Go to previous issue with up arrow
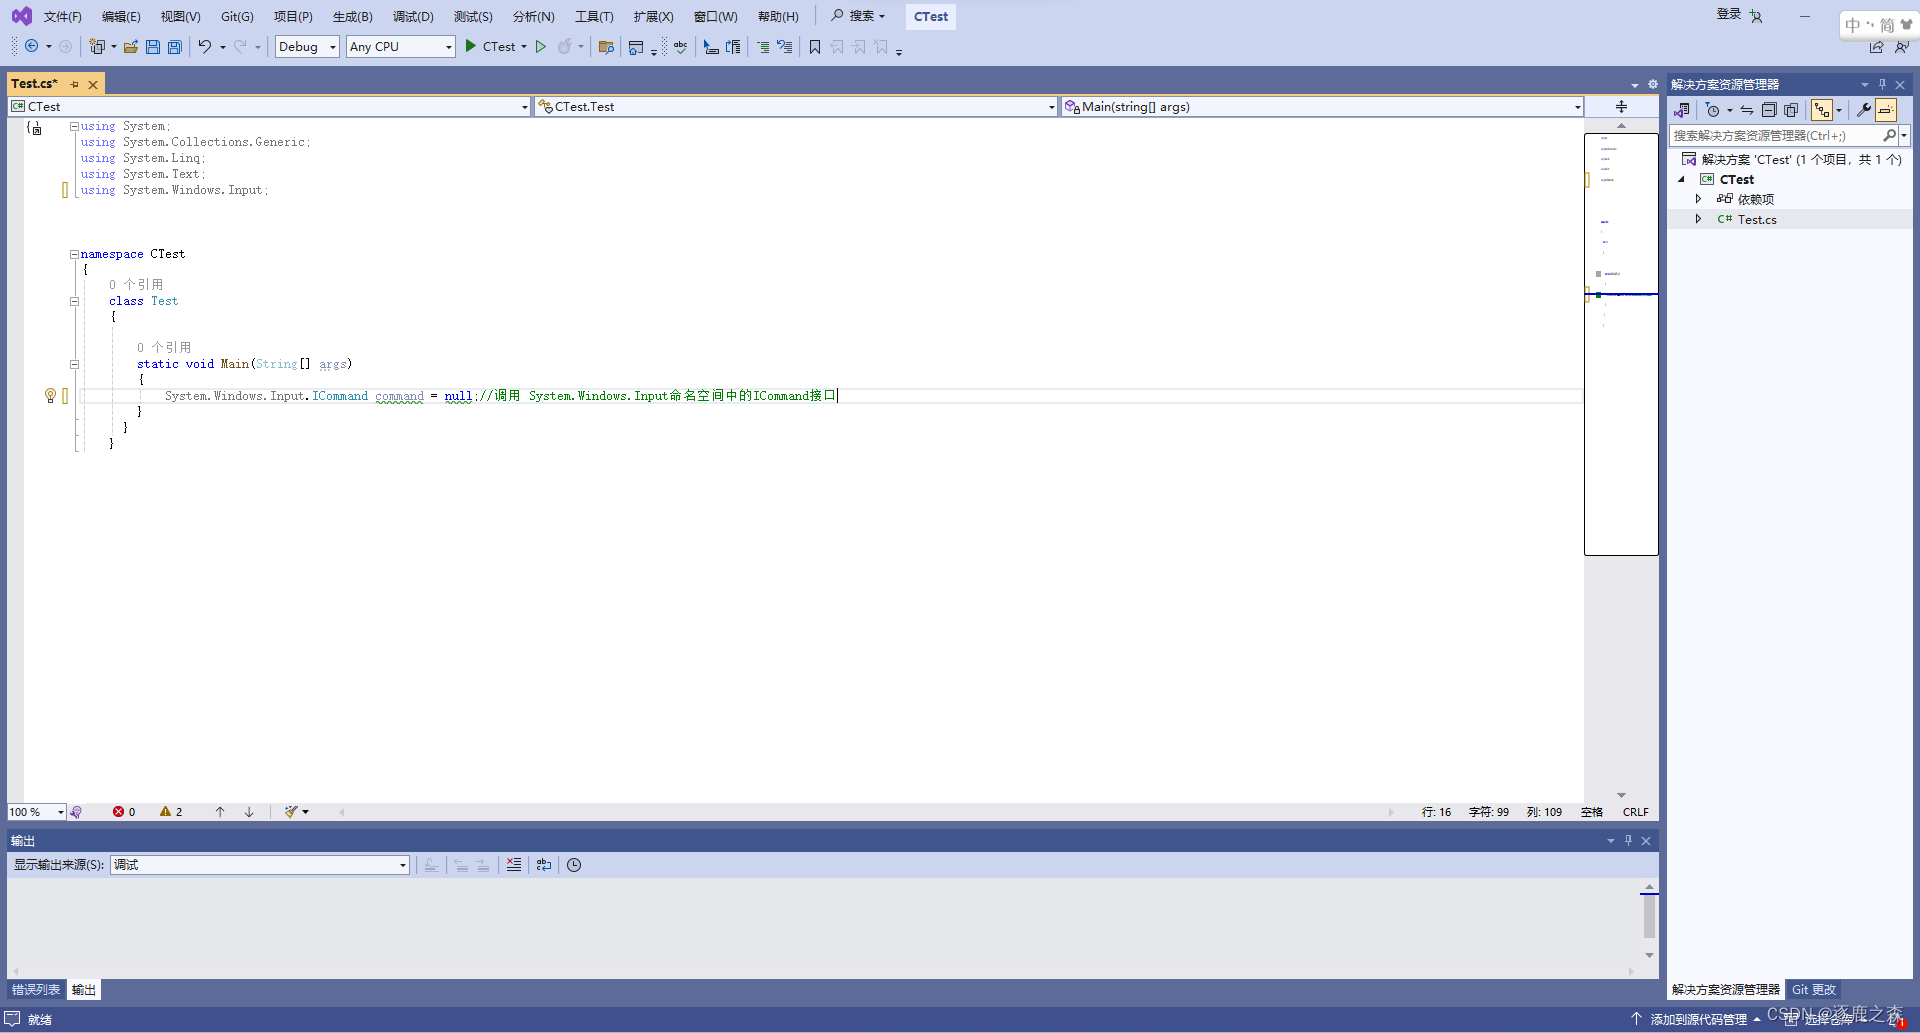Image resolution: width=1920 pixels, height=1033 pixels. point(220,812)
